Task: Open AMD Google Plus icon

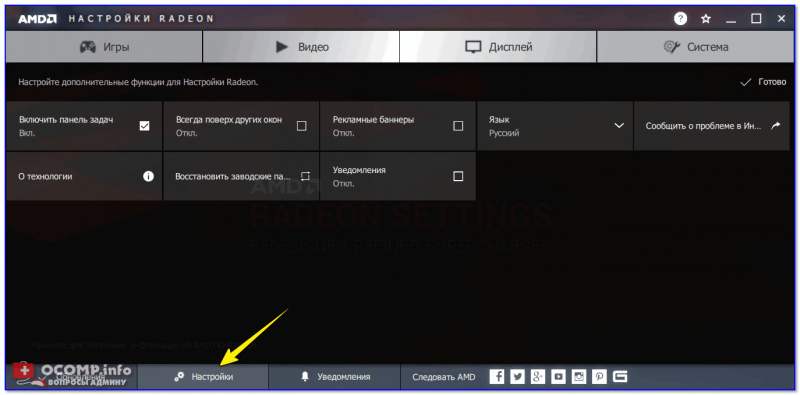Action: coord(538,377)
